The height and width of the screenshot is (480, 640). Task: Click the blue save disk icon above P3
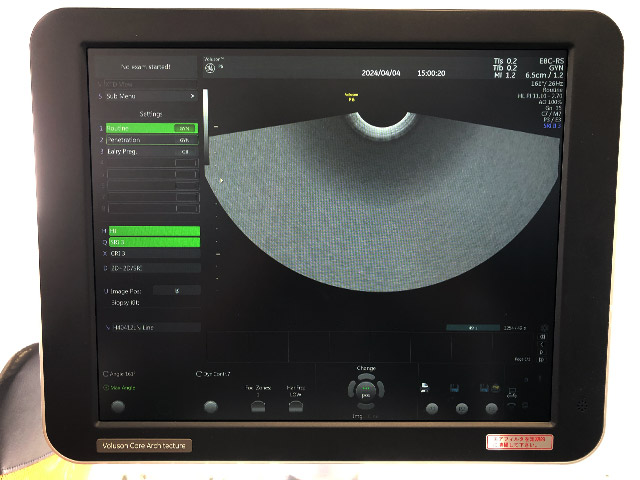pyautogui.click(x=484, y=388)
